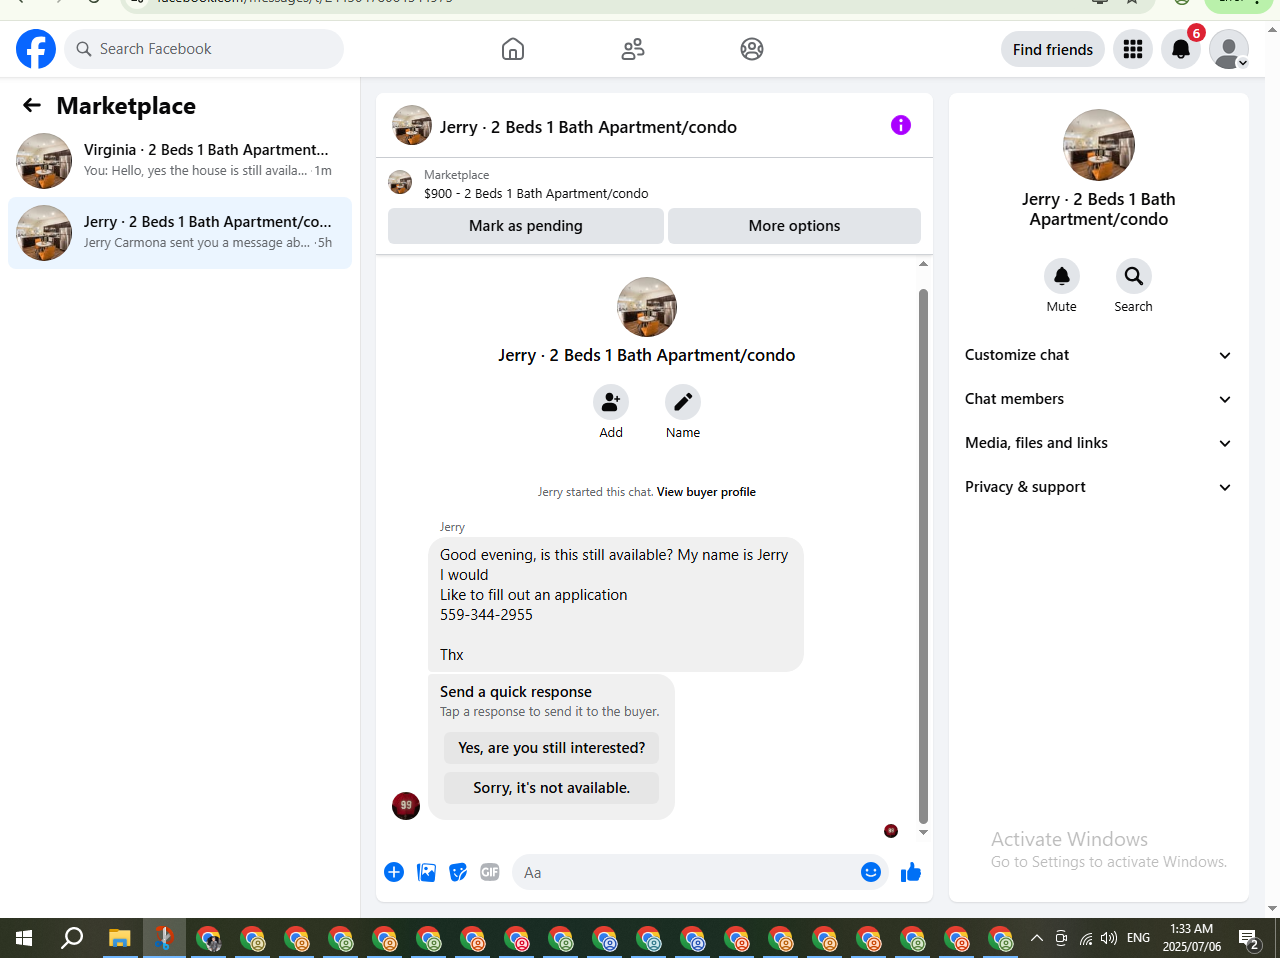This screenshot has height=958, width=1280.
Task: Search in conversation magnifier icon
Action: click(1134, 276)
